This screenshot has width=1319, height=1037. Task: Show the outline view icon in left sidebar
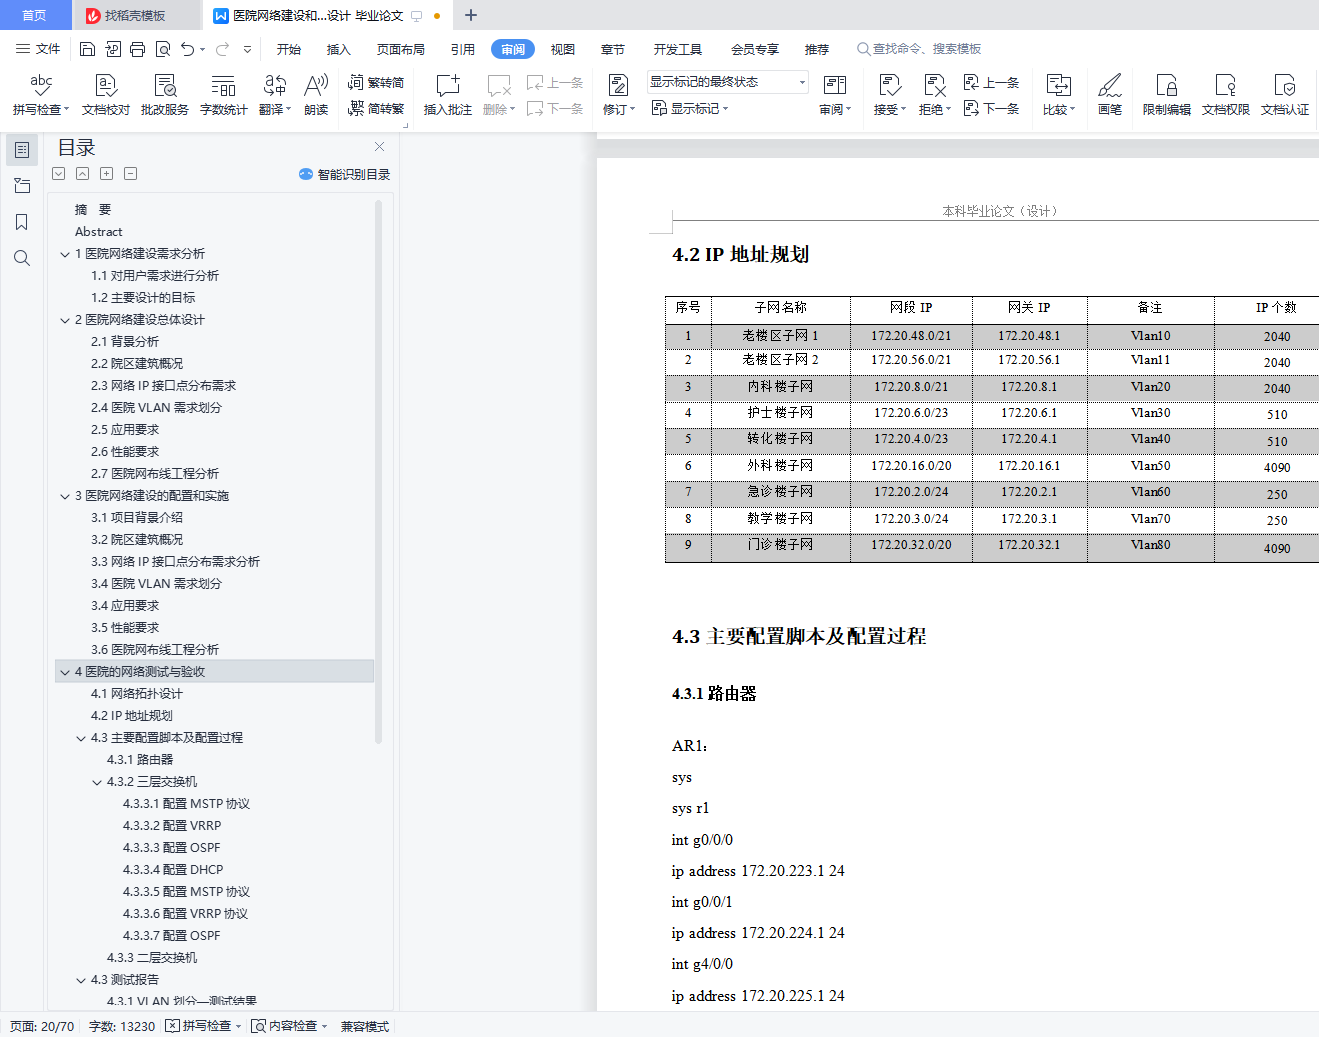pos(22,150)
